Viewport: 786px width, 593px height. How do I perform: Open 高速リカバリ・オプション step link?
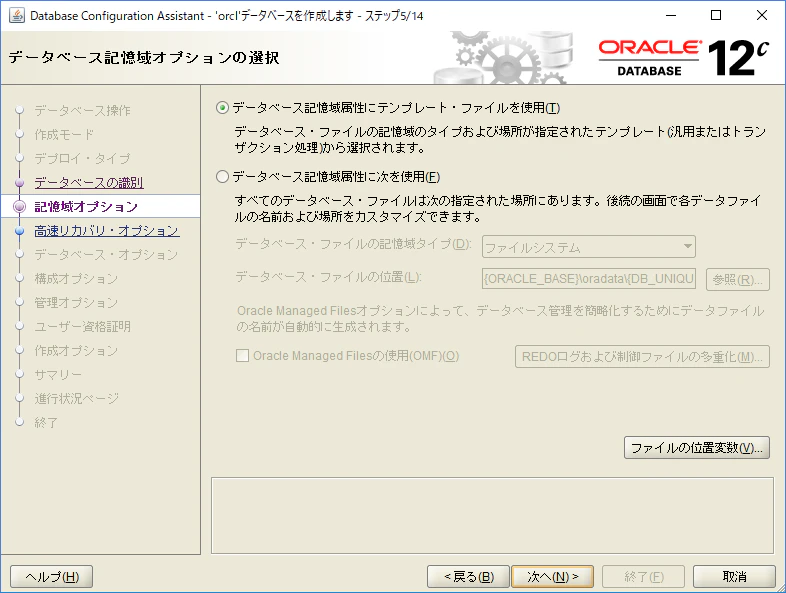106,231
